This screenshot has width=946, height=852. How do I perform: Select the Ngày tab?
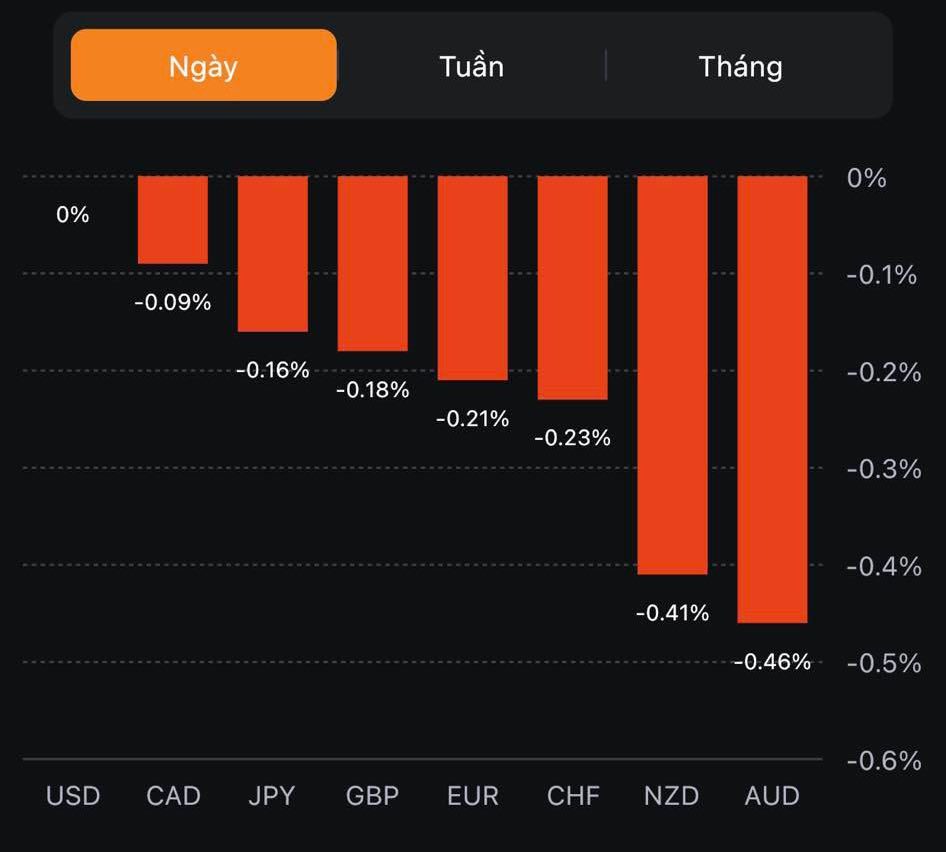click(203, 66)
